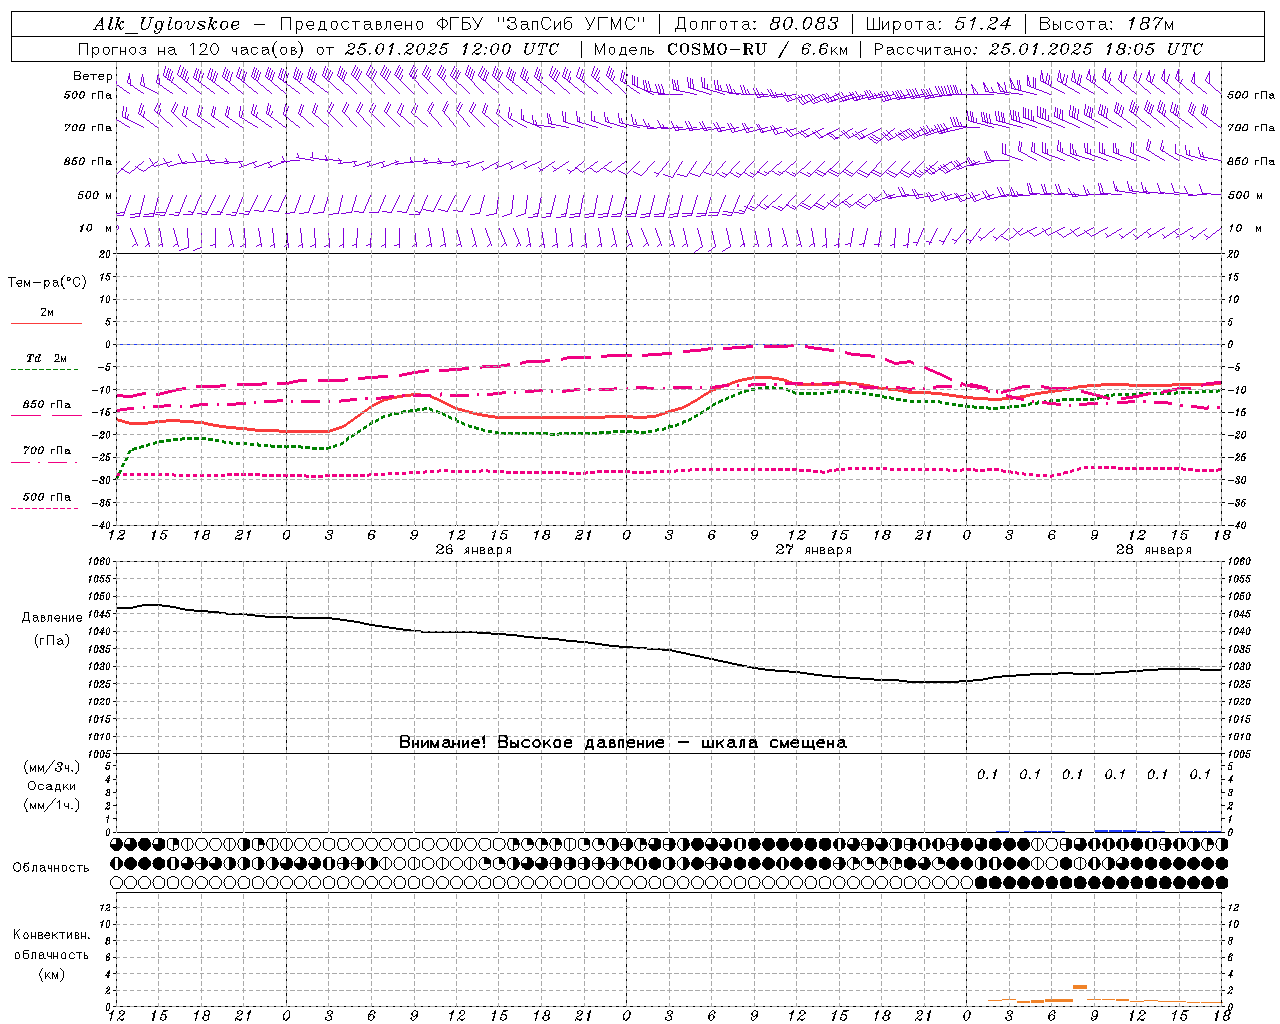This screenshot has width=1280, height=1024.
Task: Click the 1005 value on left pressure axis
Action: pos(99,753)
